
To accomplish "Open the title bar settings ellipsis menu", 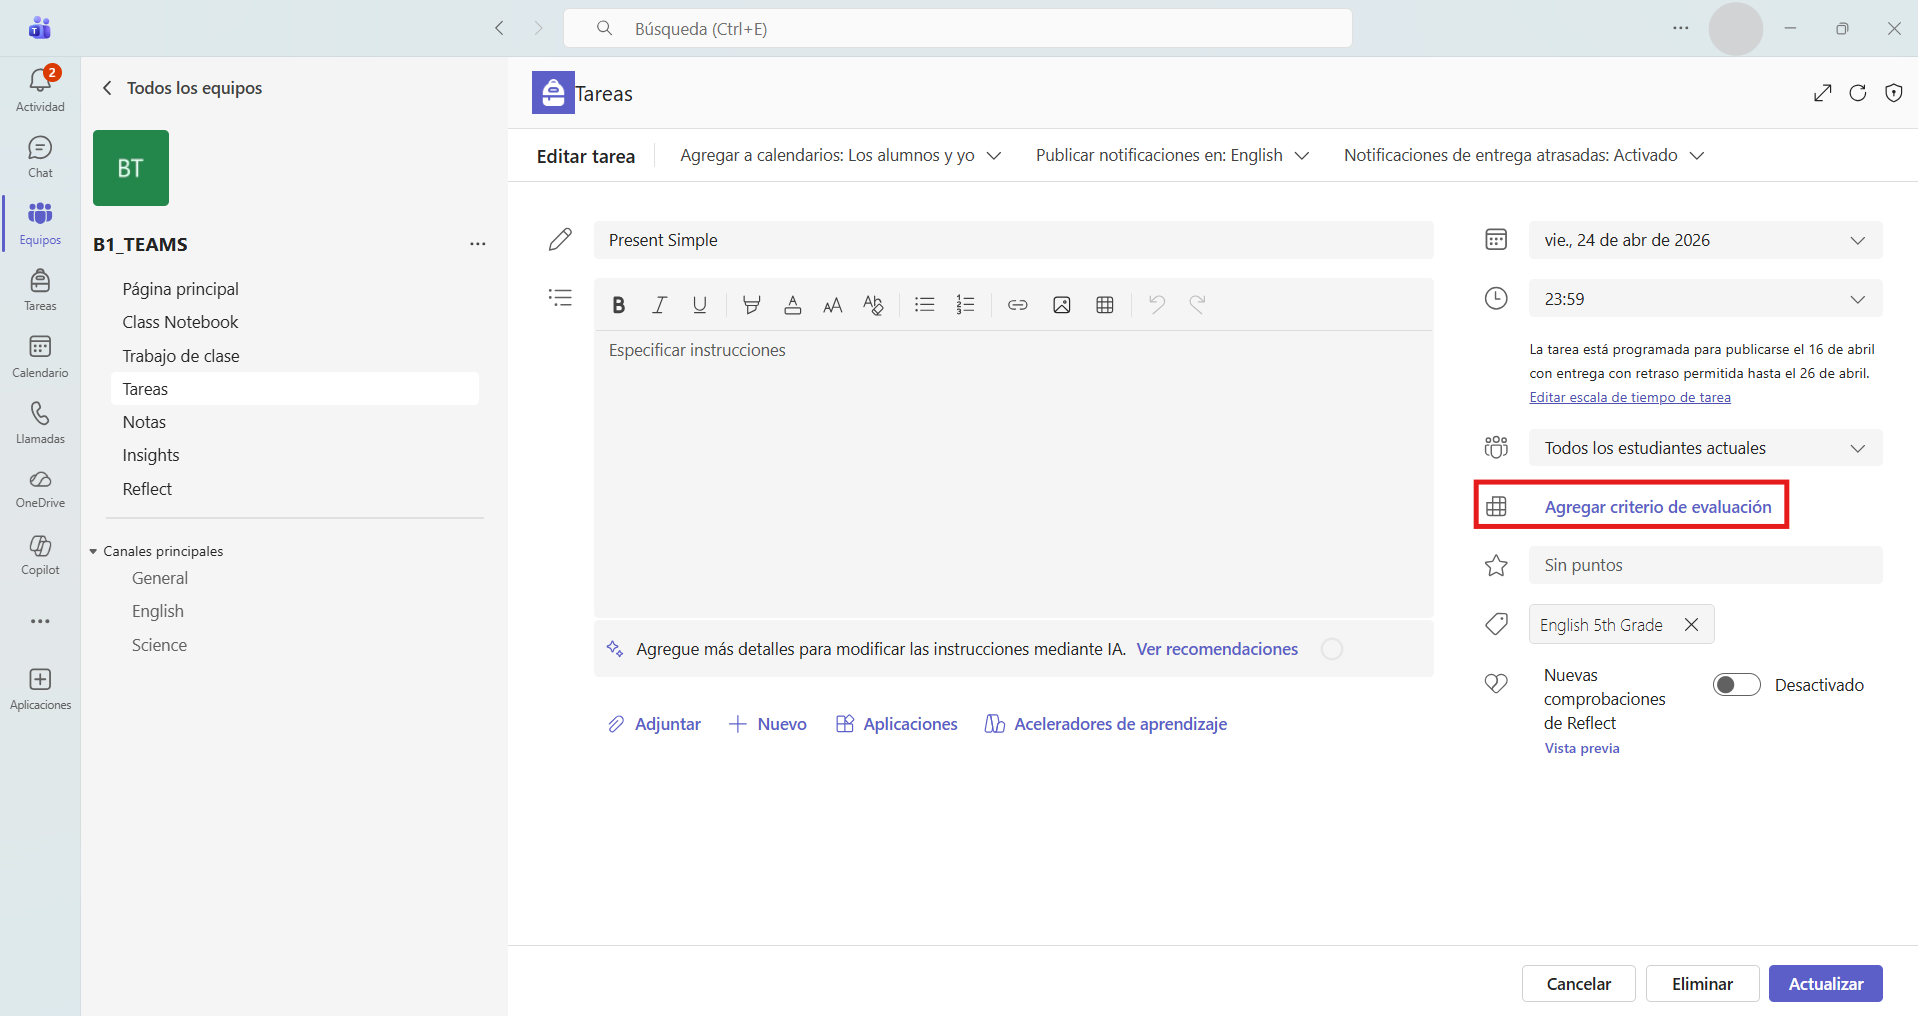I will click(x=1681, y=28).
